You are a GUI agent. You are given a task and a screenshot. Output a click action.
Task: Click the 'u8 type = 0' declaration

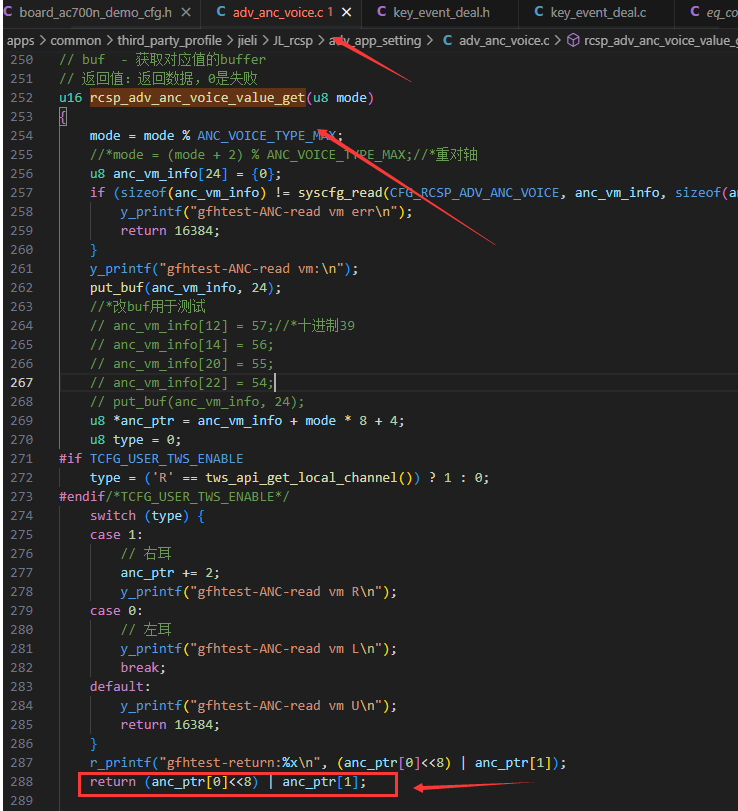[135, 440]
